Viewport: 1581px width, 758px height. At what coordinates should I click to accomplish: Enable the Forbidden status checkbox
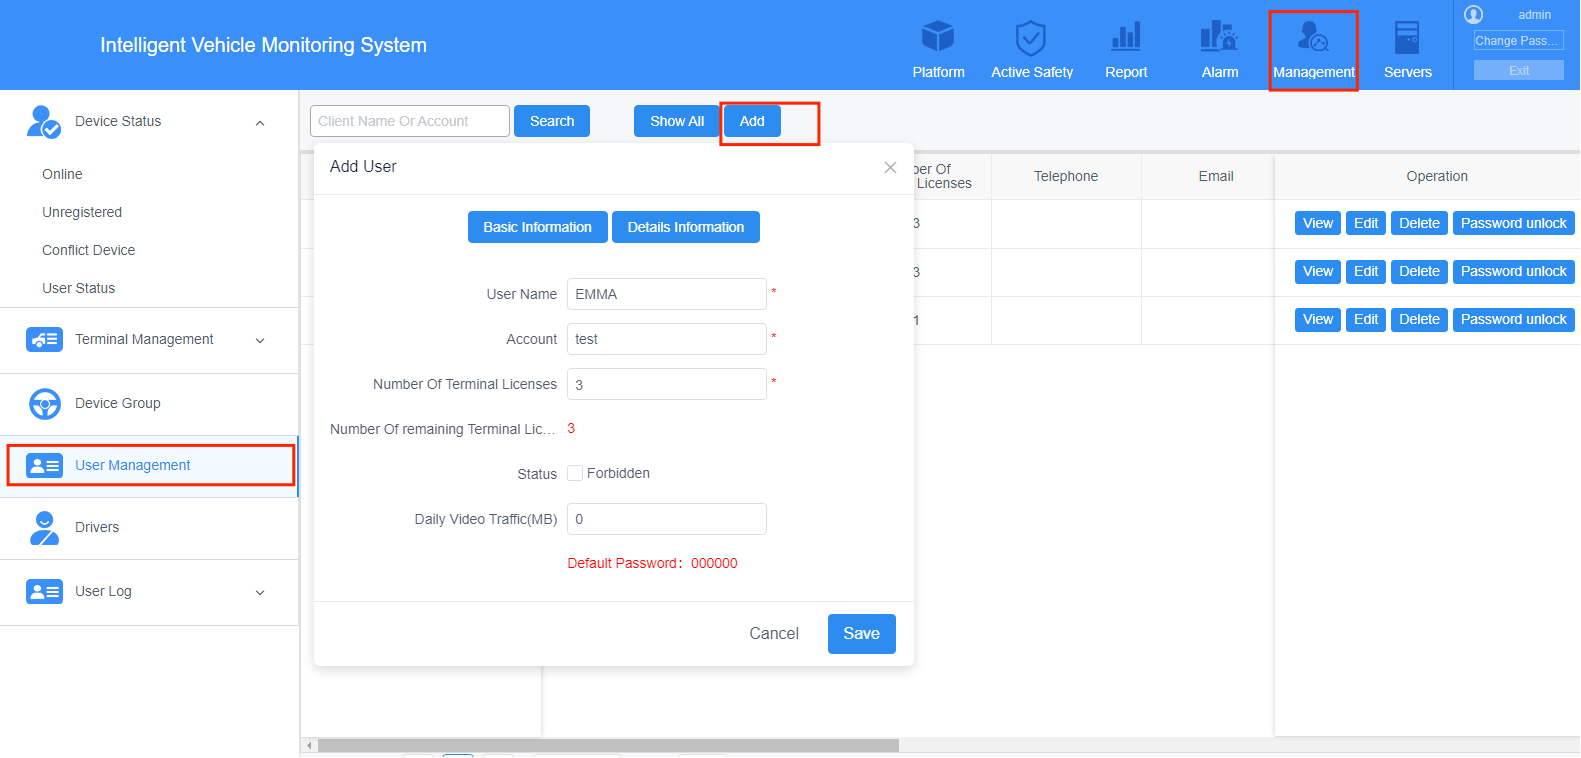(575, 473)
